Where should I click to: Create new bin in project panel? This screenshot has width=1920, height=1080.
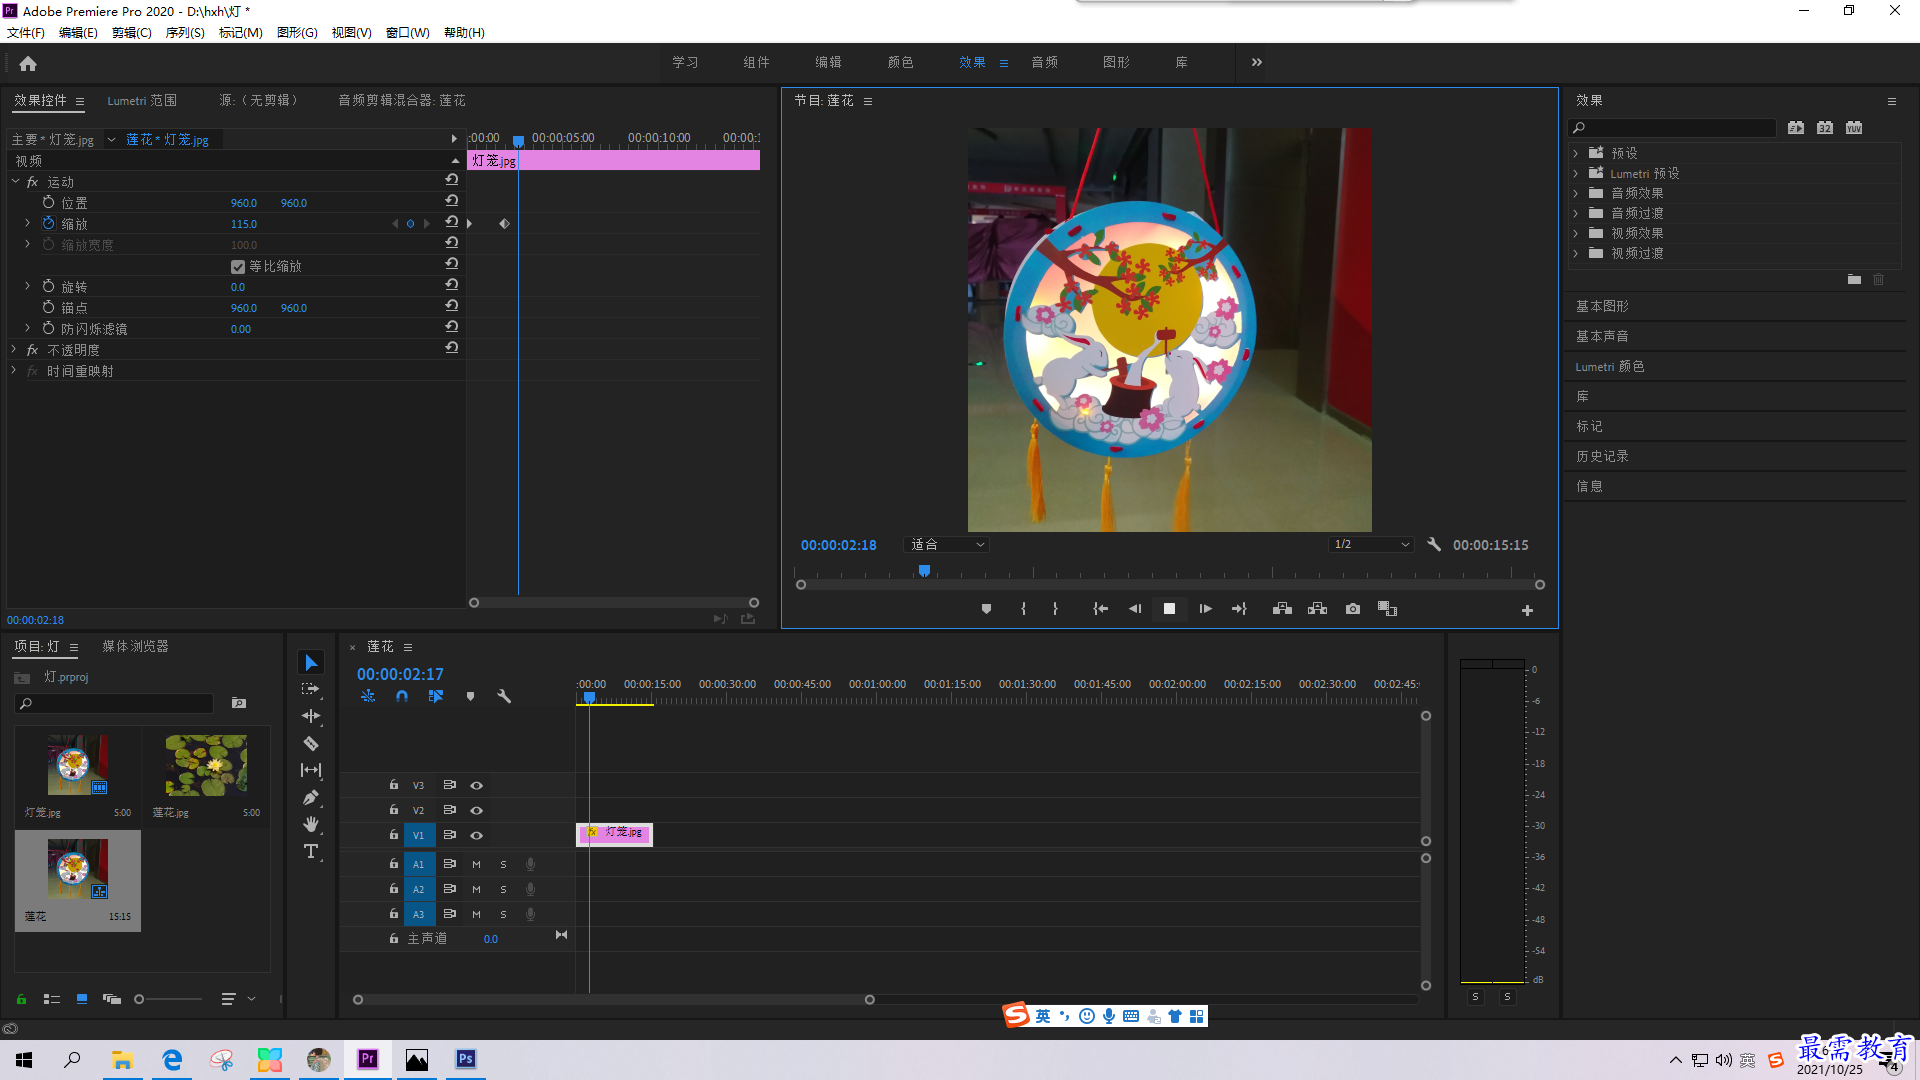click(x=238, y=703)
